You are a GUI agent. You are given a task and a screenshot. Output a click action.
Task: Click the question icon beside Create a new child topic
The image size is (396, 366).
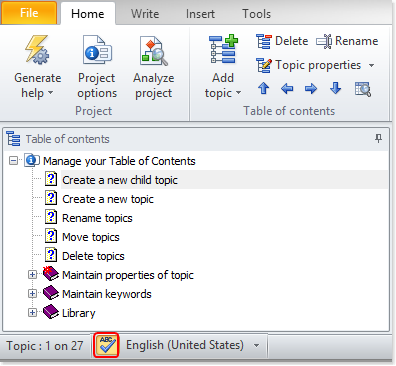tap(51, 179)
